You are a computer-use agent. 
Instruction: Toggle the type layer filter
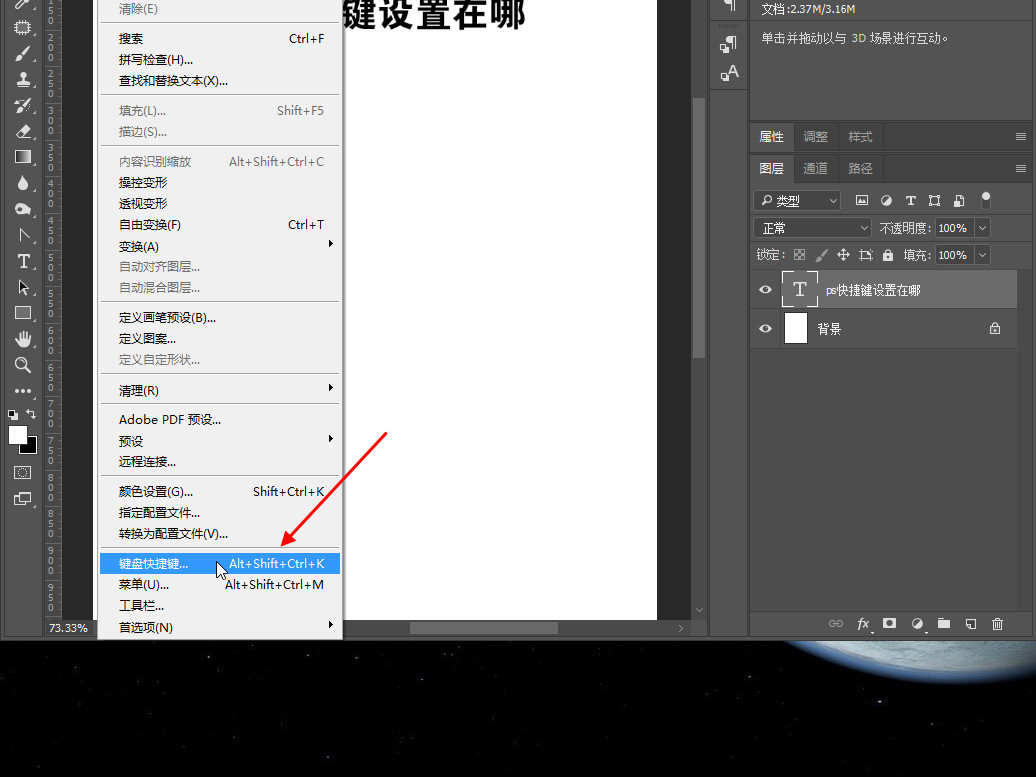910,200
